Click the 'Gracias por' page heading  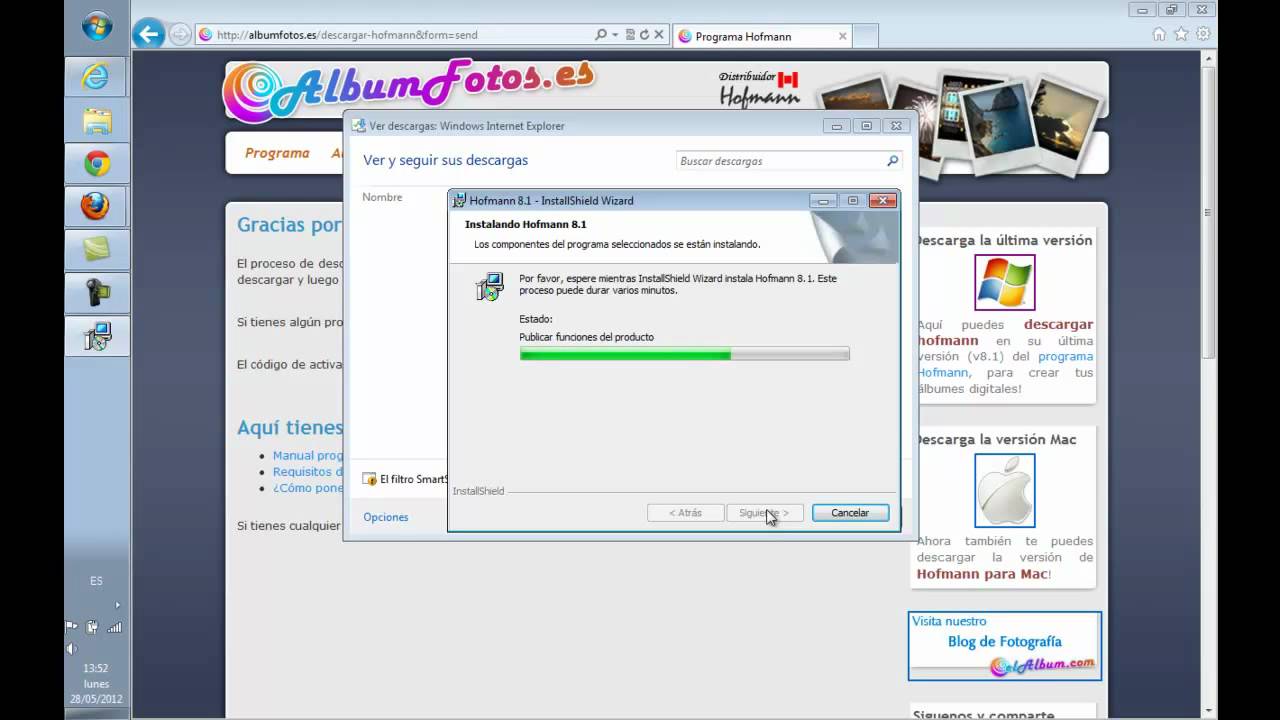[x=289, y=224]
